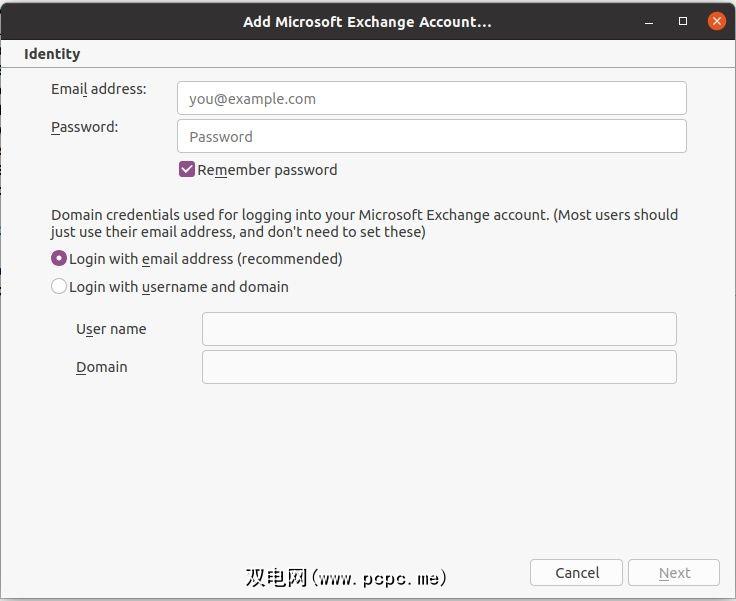Click the Password label text

point(84,127)
